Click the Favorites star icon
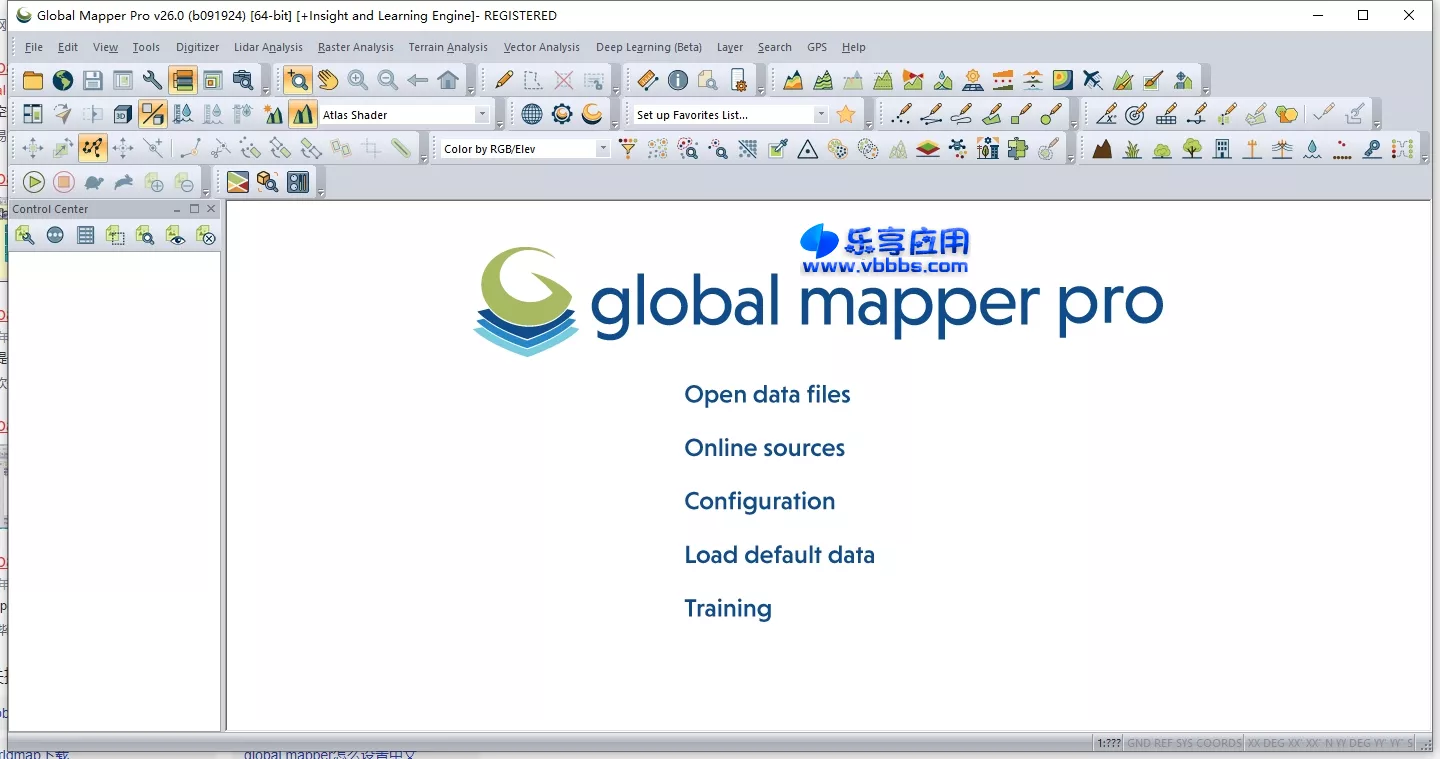 pos(846,114)
